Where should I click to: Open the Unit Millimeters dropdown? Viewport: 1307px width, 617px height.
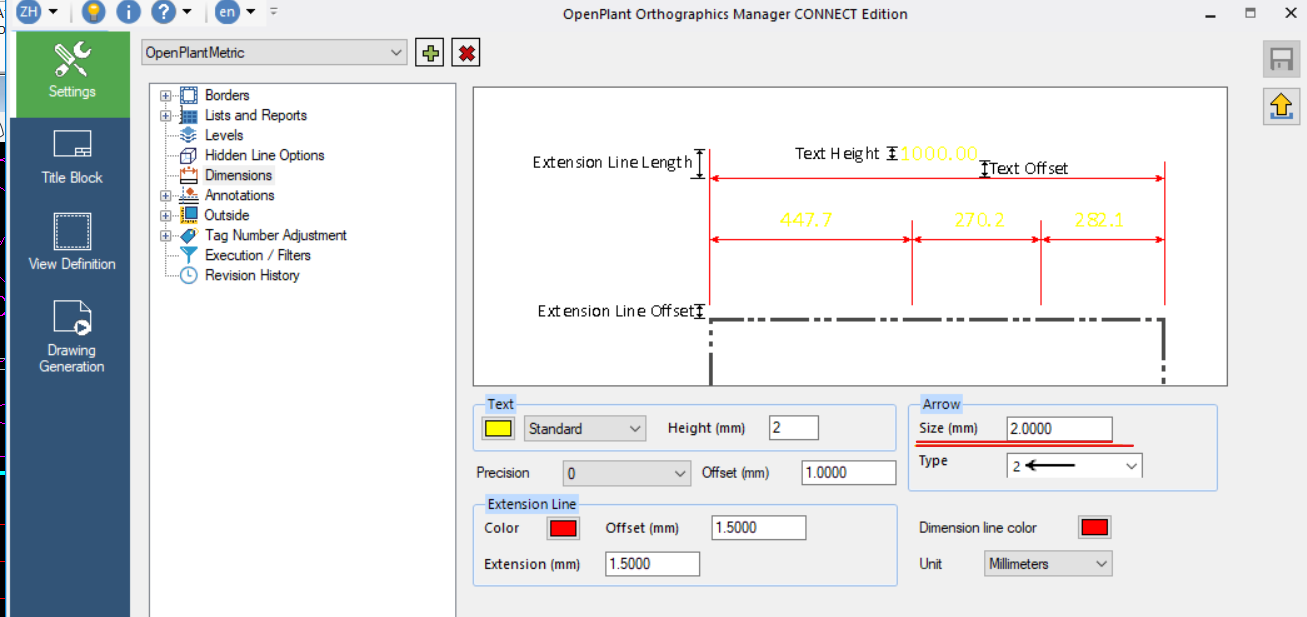1048,564
